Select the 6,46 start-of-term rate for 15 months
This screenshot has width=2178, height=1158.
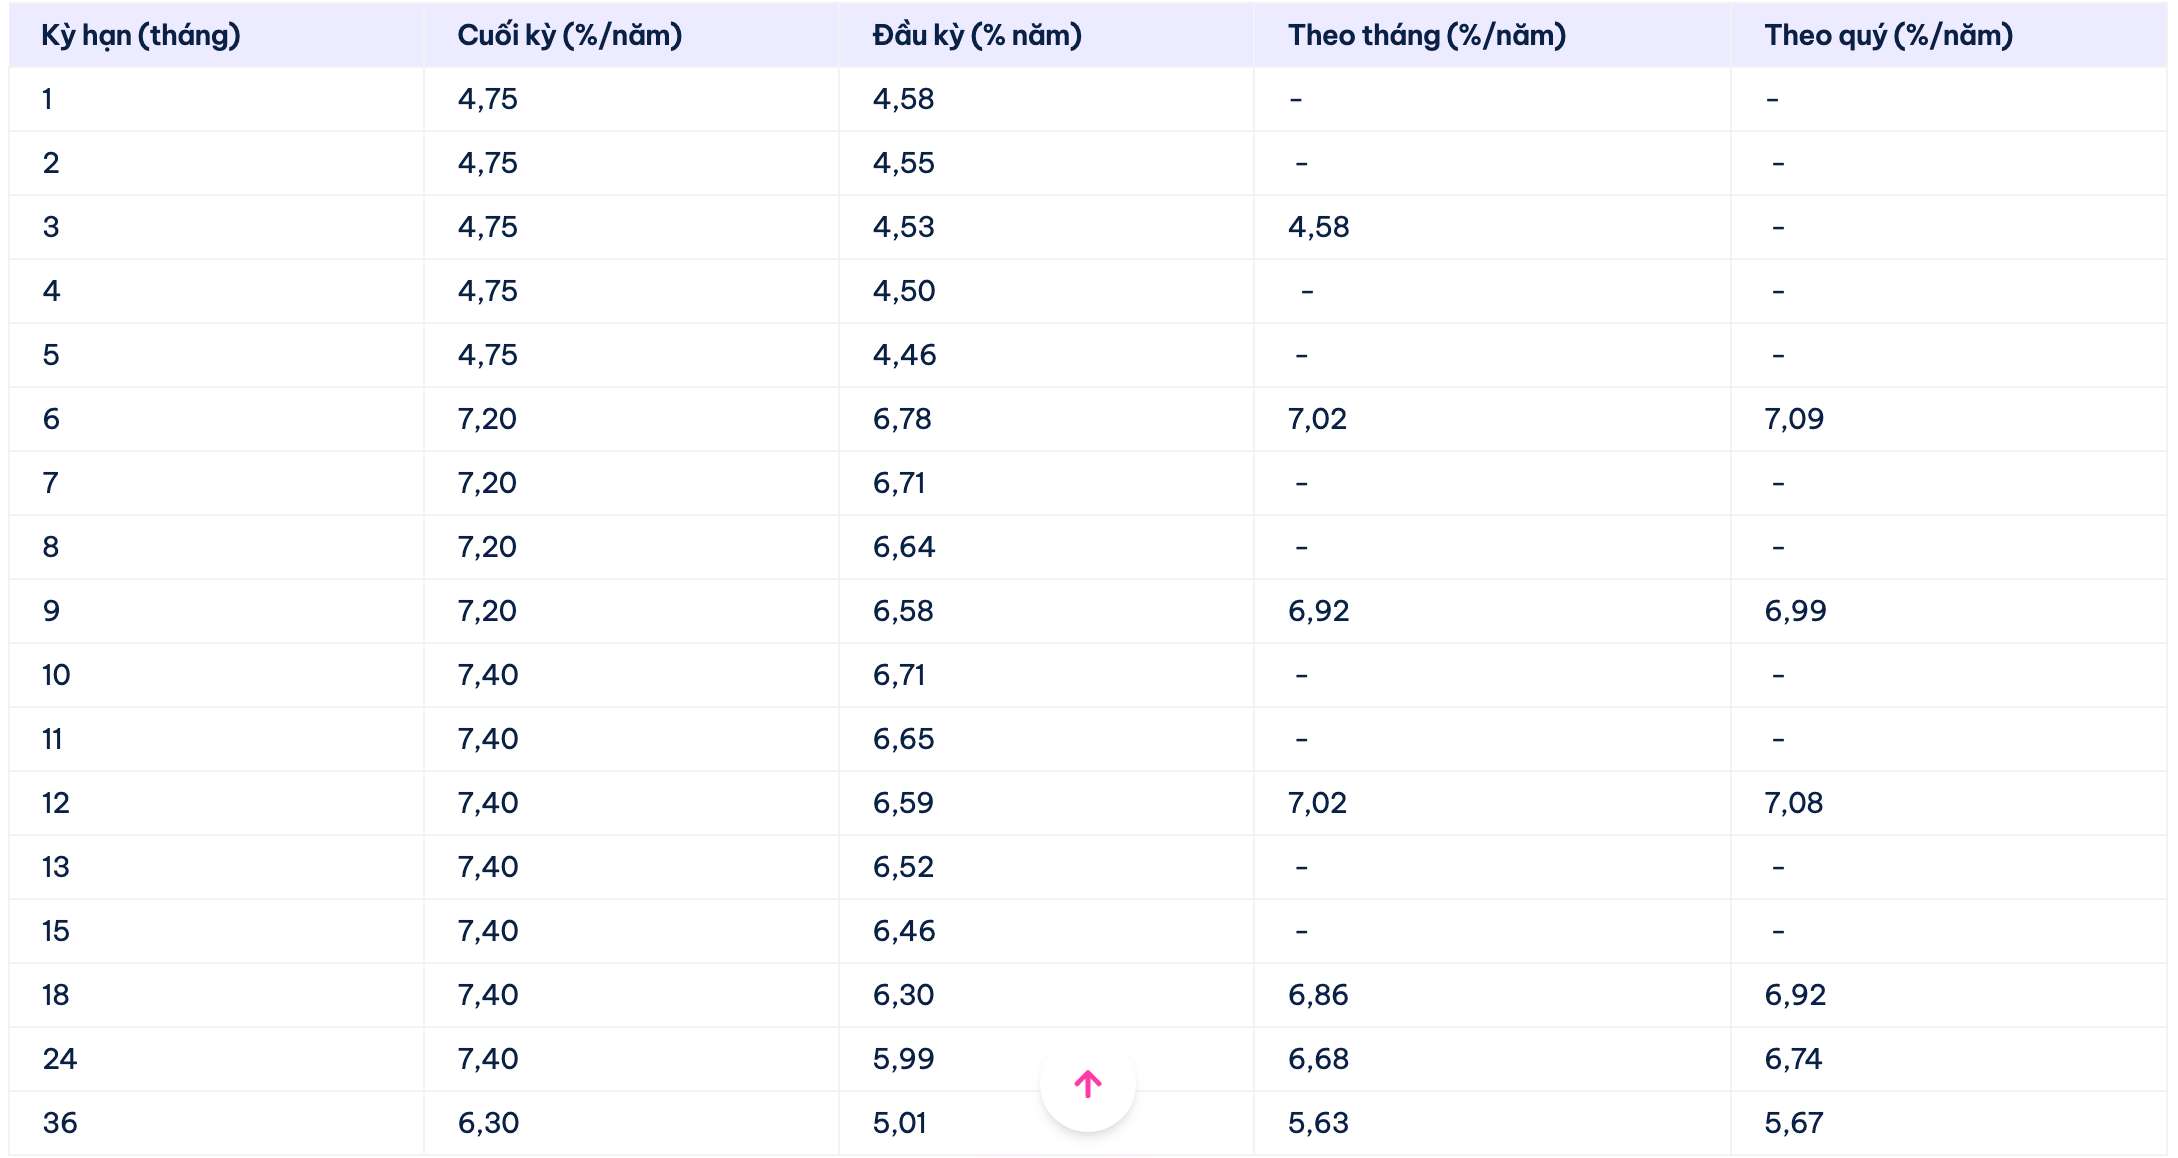[904, 931]
